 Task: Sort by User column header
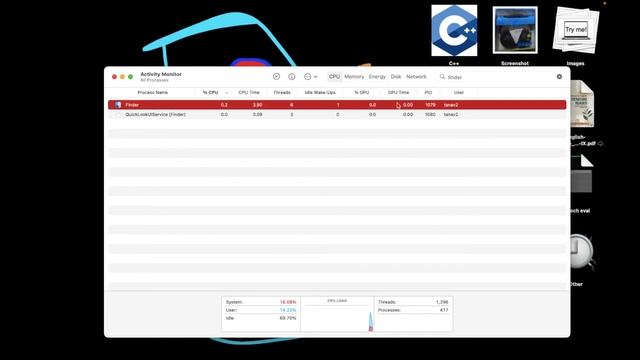pyautogui.click(x=459, y=93)
